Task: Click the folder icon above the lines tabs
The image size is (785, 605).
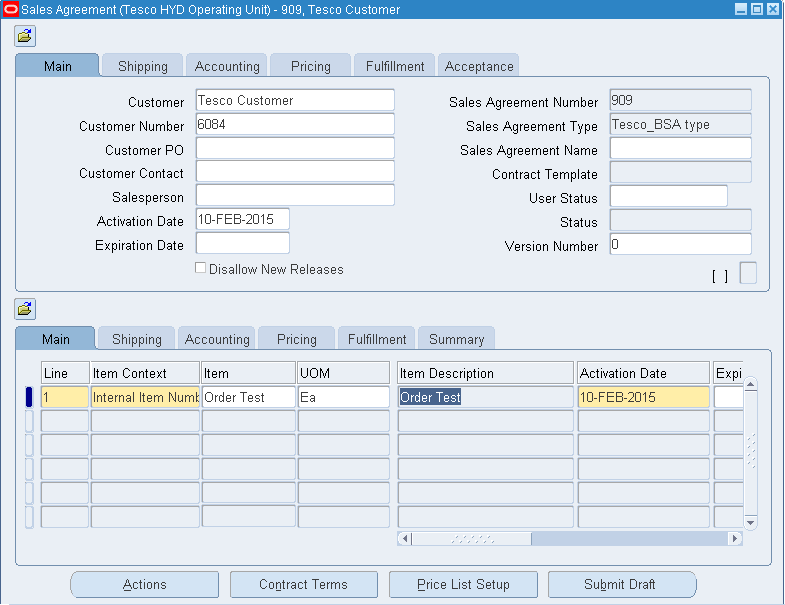Action: 25,309
